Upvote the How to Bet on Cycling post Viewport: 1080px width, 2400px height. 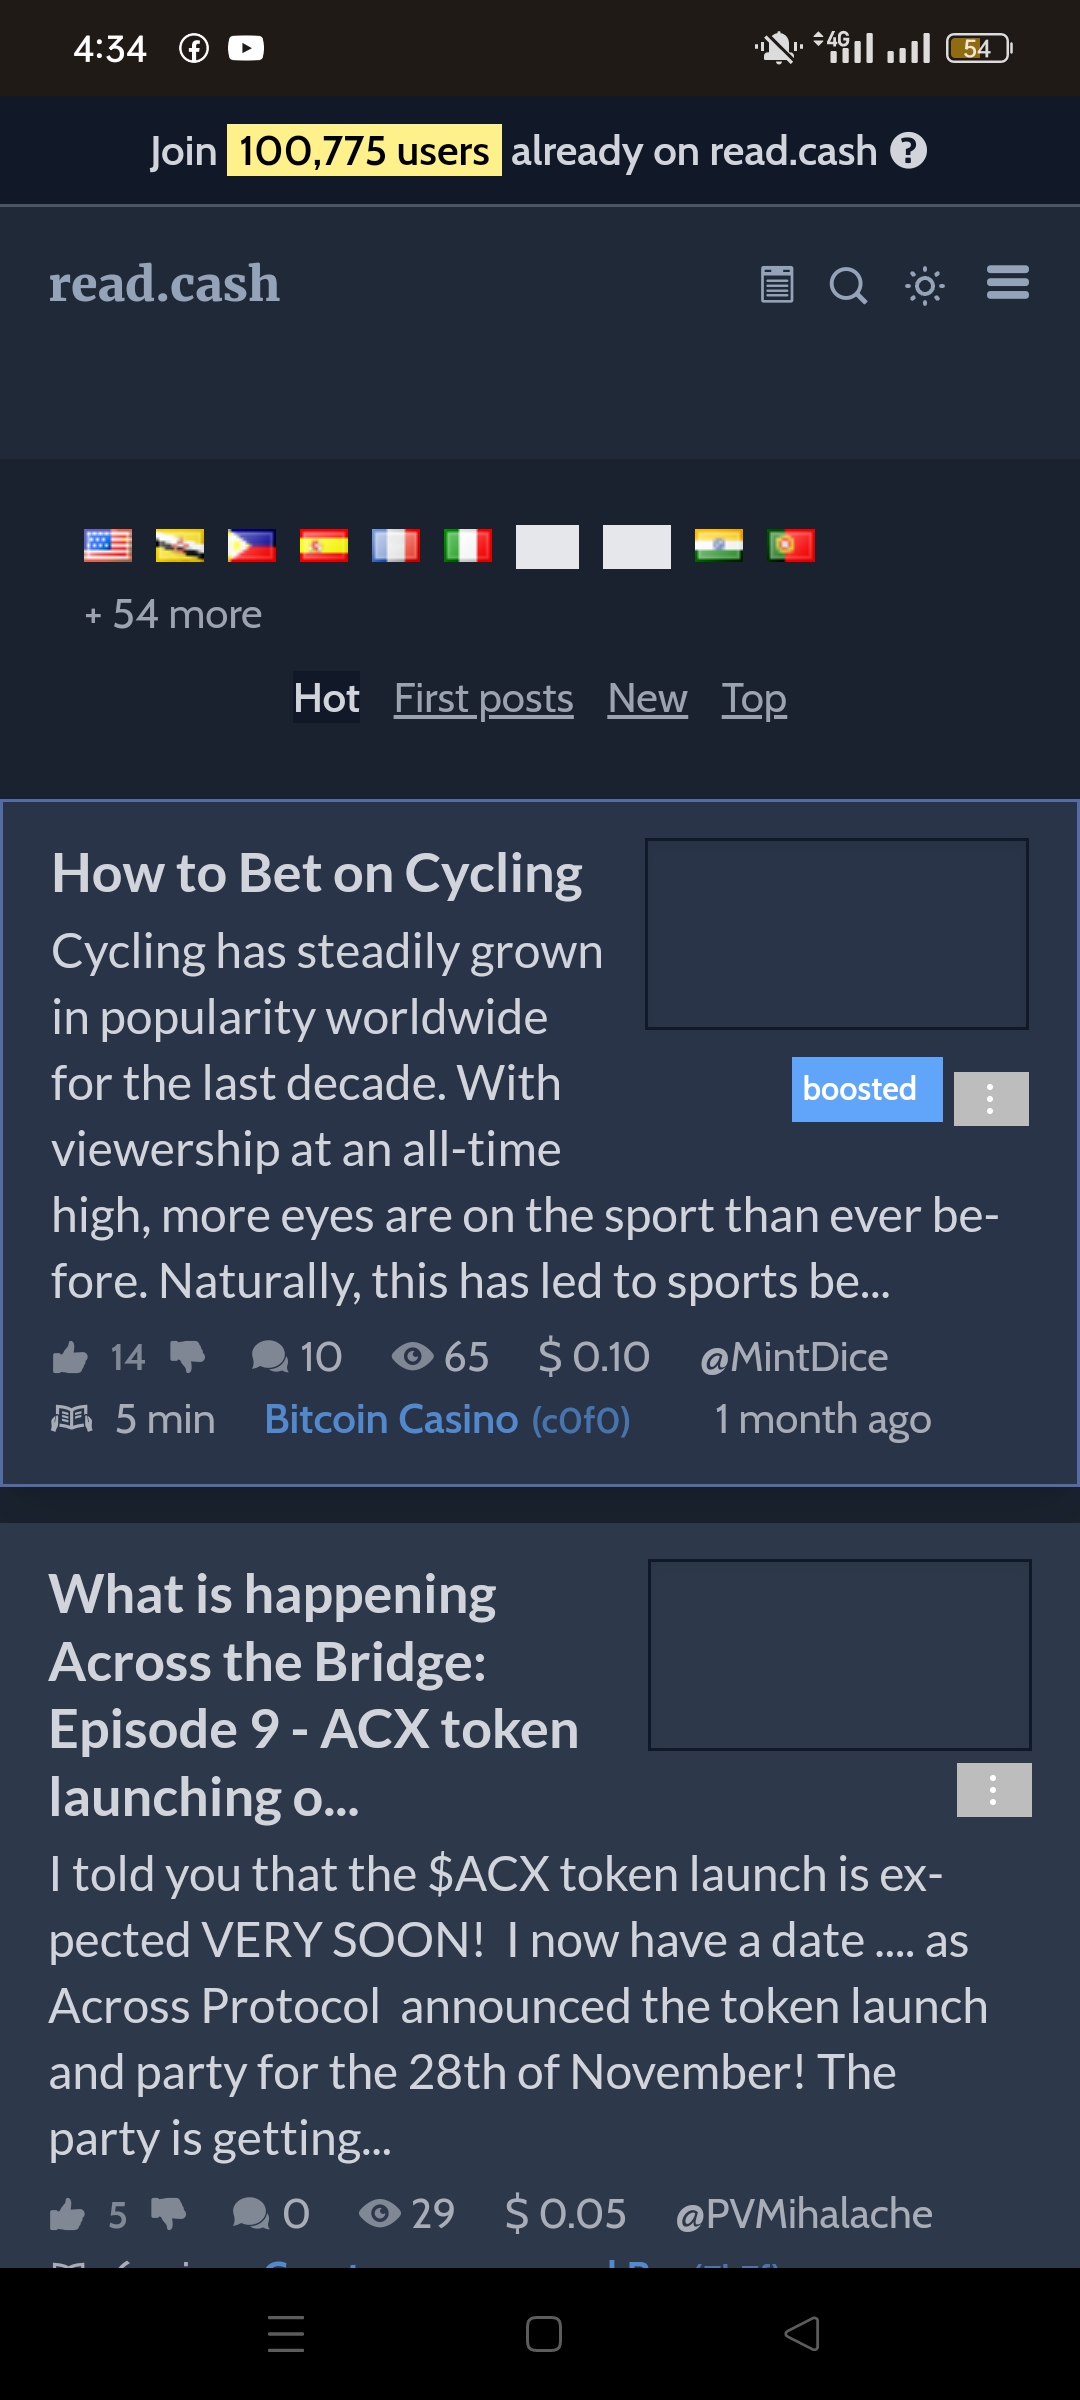click(x=70, y=1358)
